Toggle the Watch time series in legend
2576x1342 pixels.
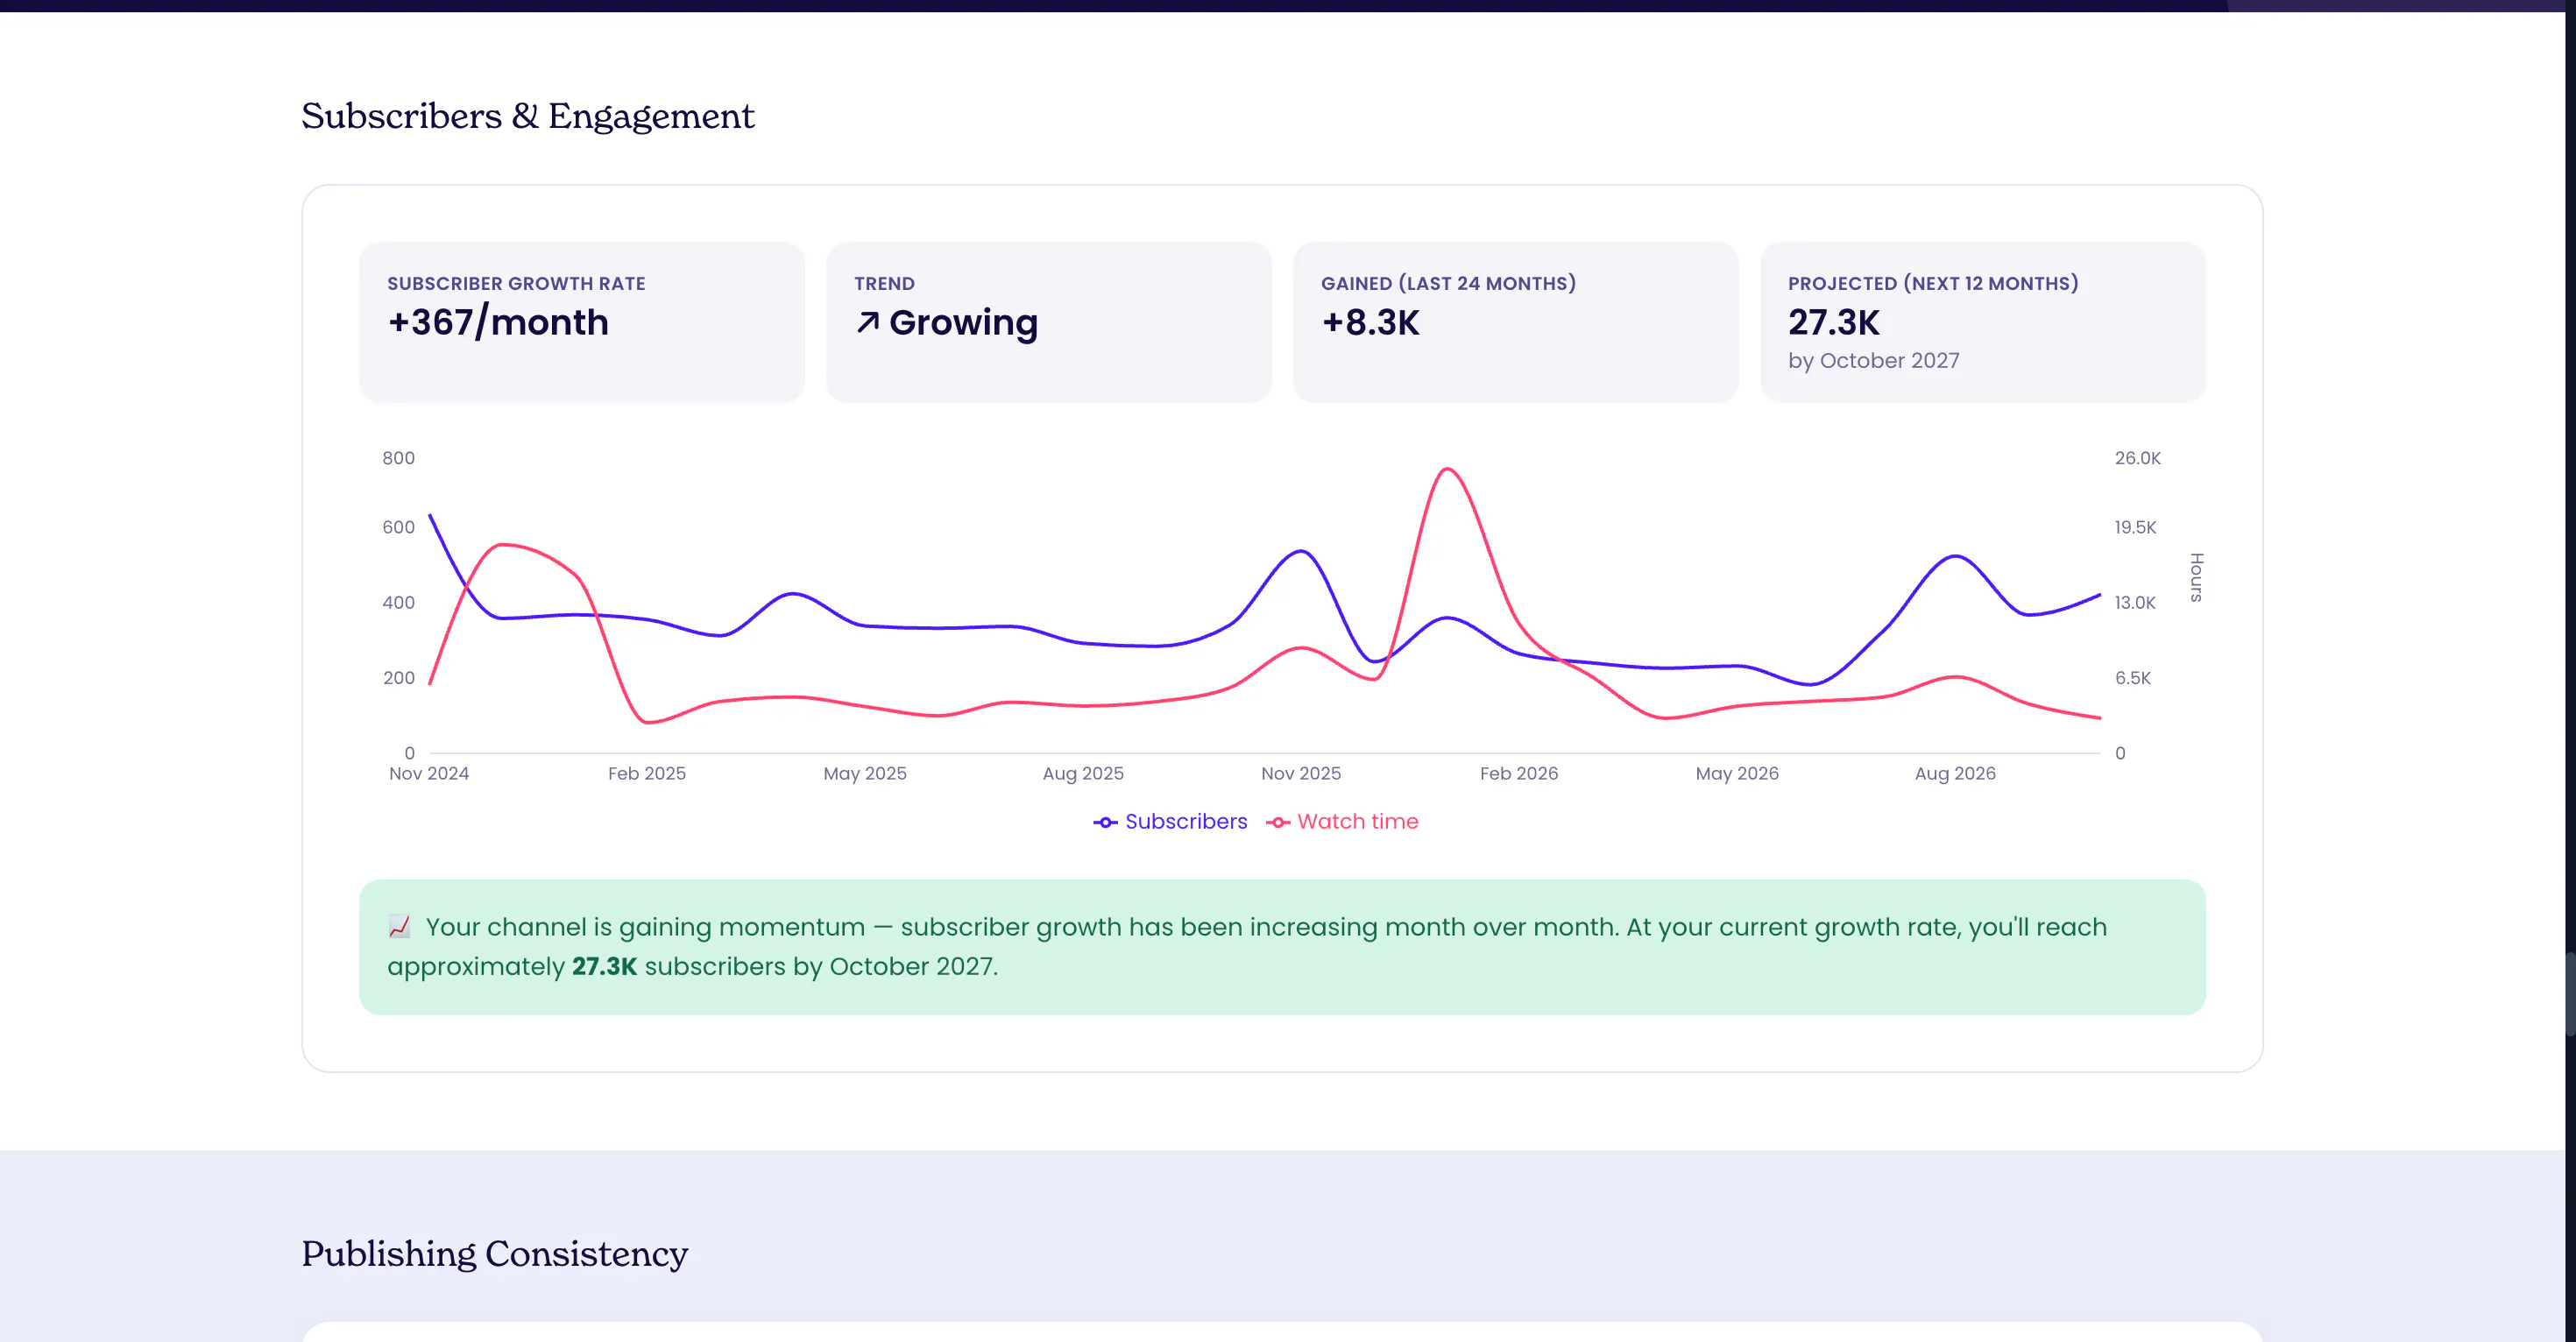(1342, 821)
